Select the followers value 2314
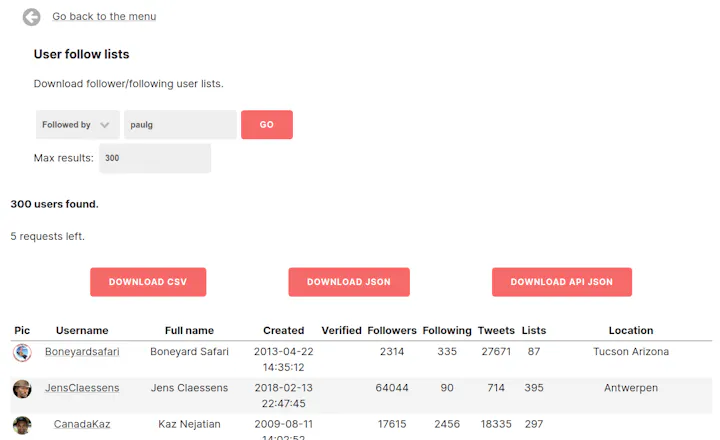Image resolution: width=720 pixels, height=440 pixels. (x=392, y=352)
